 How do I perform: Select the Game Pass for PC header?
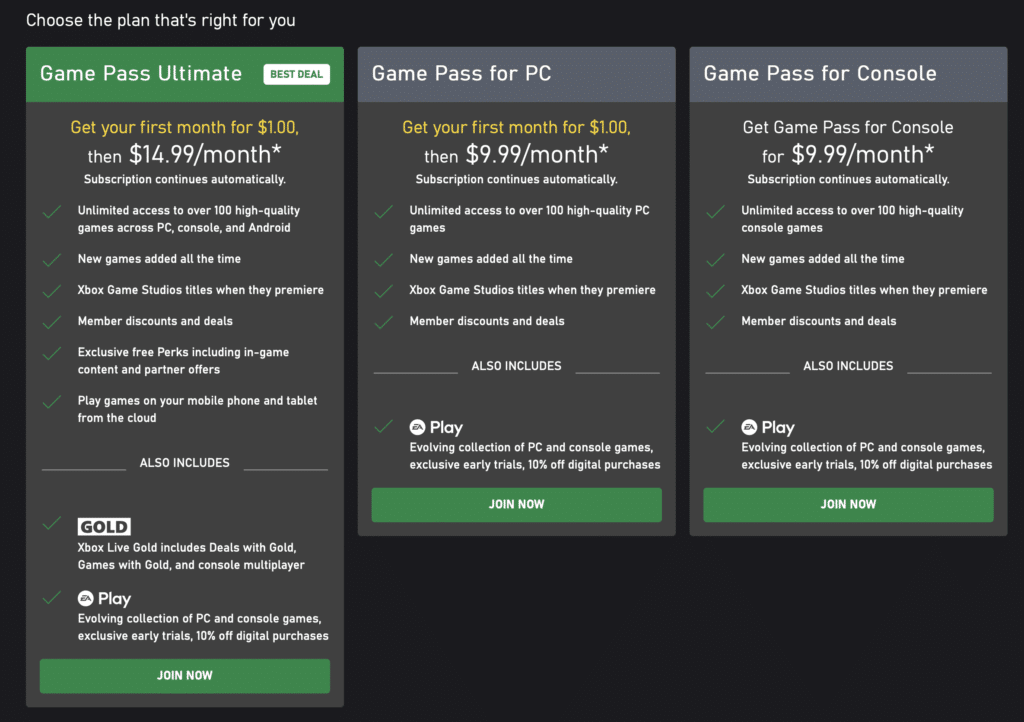click(x=517, y=74)
